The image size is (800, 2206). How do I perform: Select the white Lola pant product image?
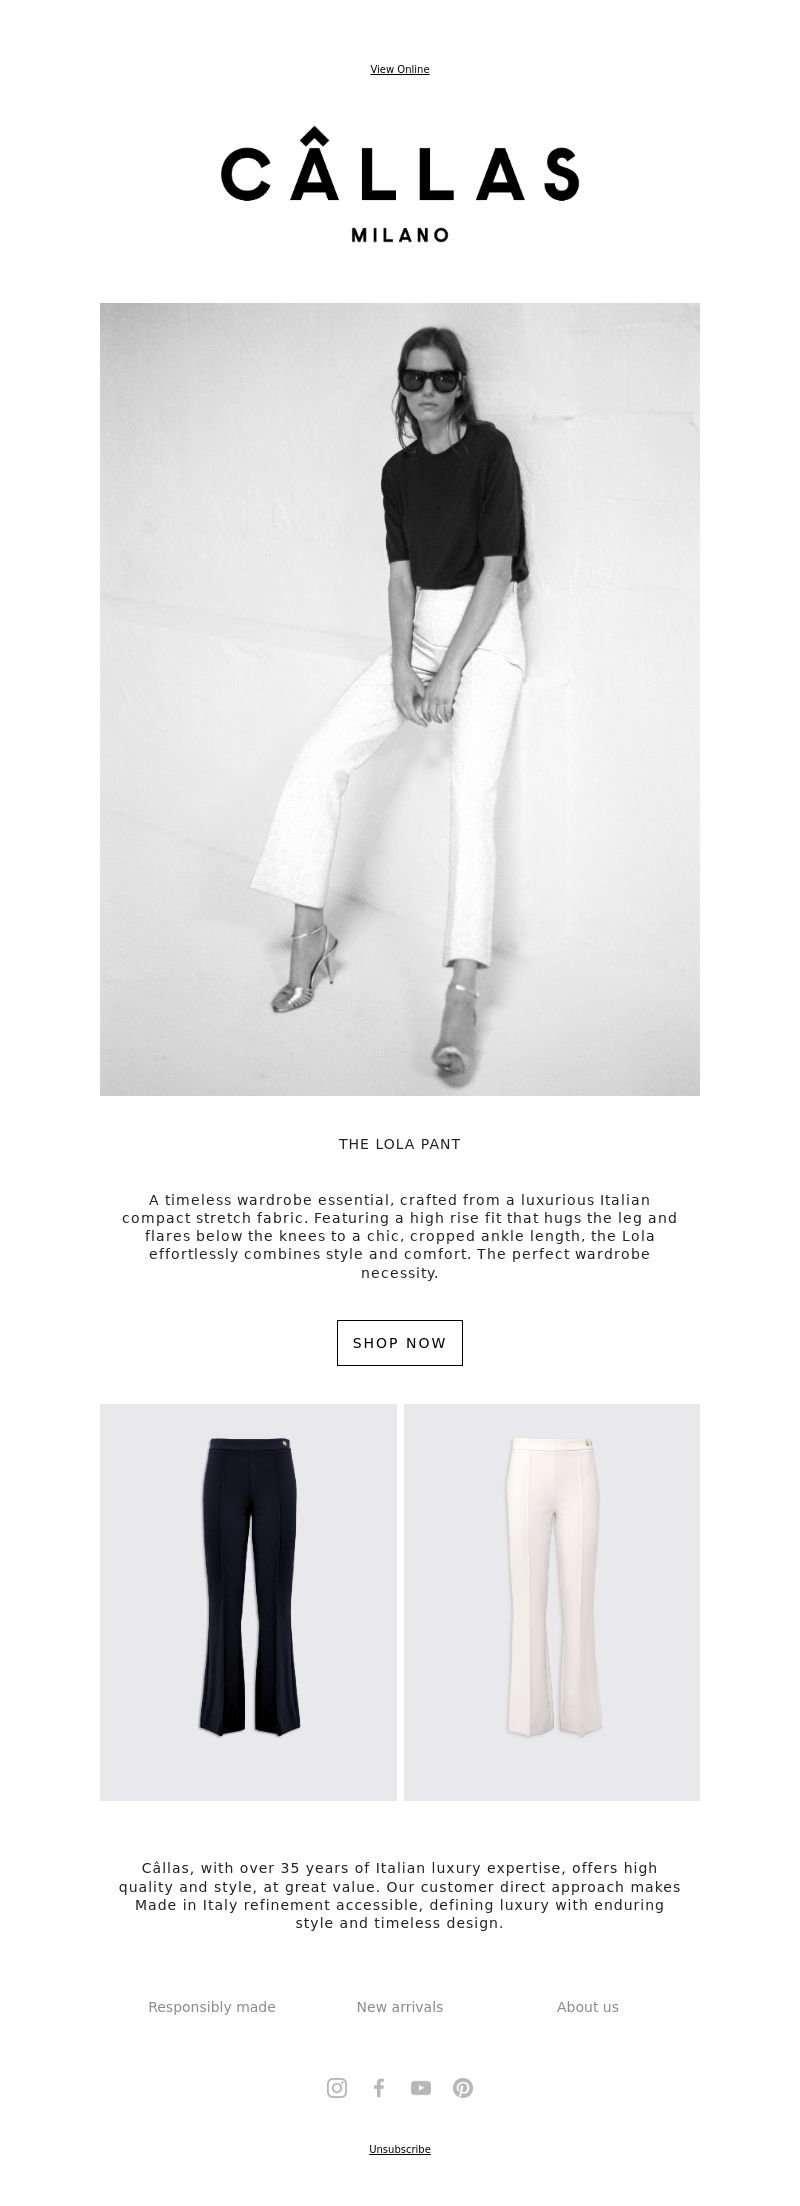(552, 1602)
